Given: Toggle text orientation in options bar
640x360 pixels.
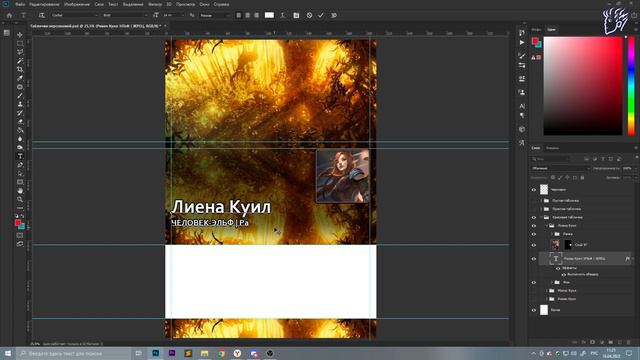Looking at the screenshot, I should pos(41,15).
